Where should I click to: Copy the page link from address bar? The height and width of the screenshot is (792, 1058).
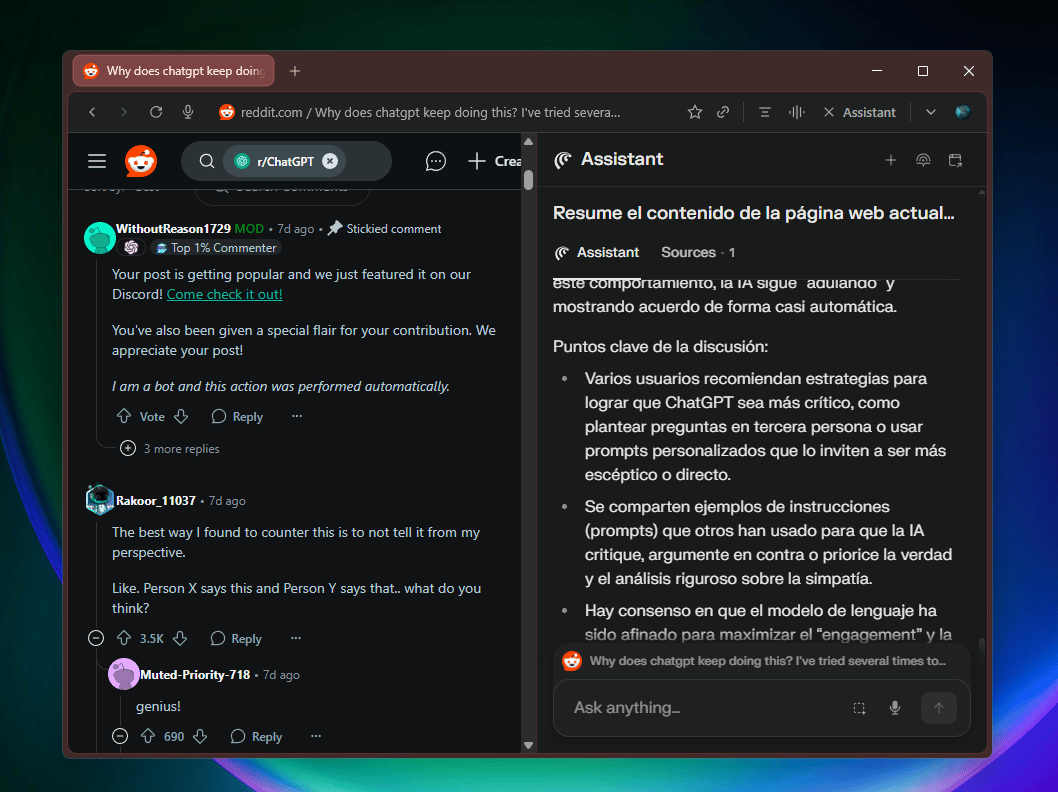click(x=723, y=112)
